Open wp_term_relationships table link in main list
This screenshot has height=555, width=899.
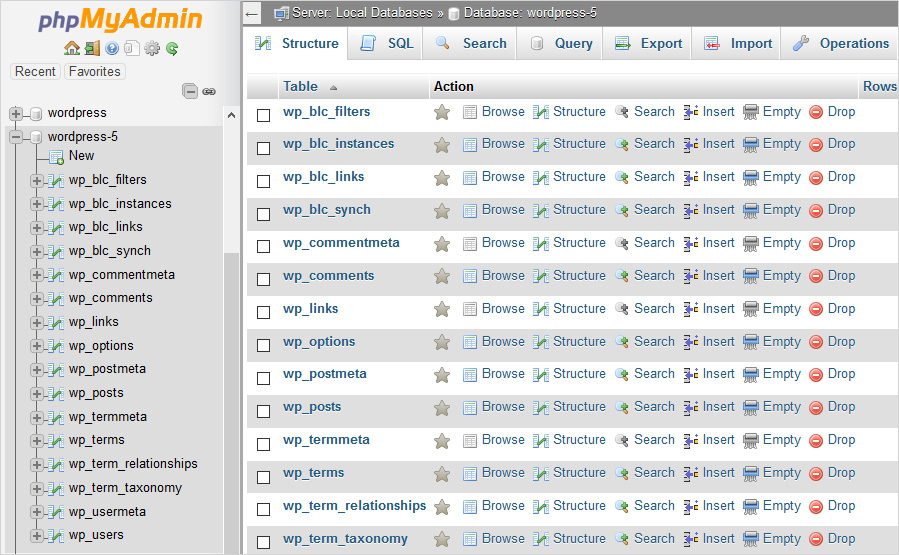[354, 506]
